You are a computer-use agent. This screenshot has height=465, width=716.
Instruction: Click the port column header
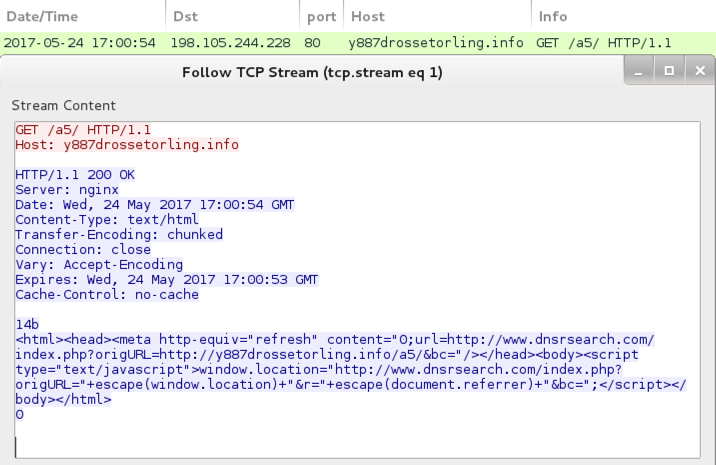[x=321, y=16]
